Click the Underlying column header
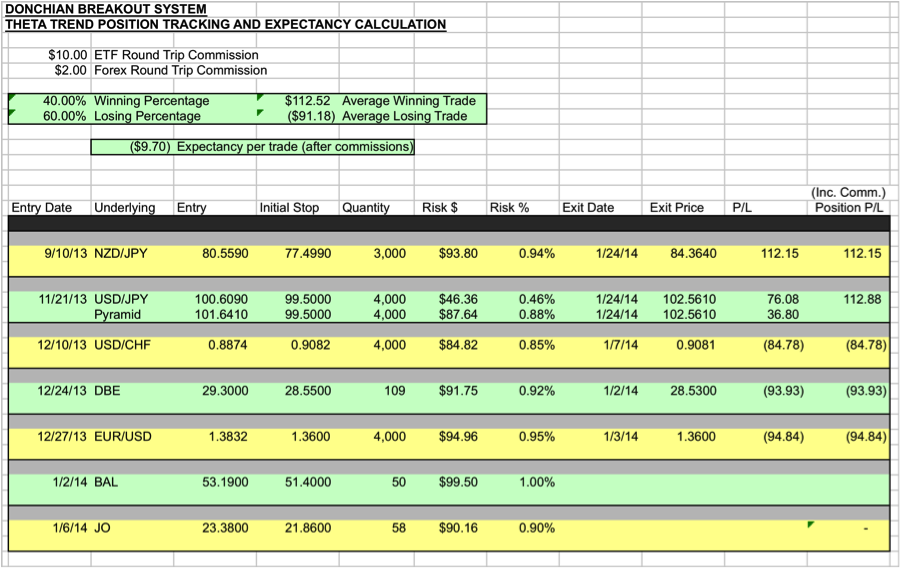Image resolution: width=901 pixels, height=568 pixels. [125, 208]
